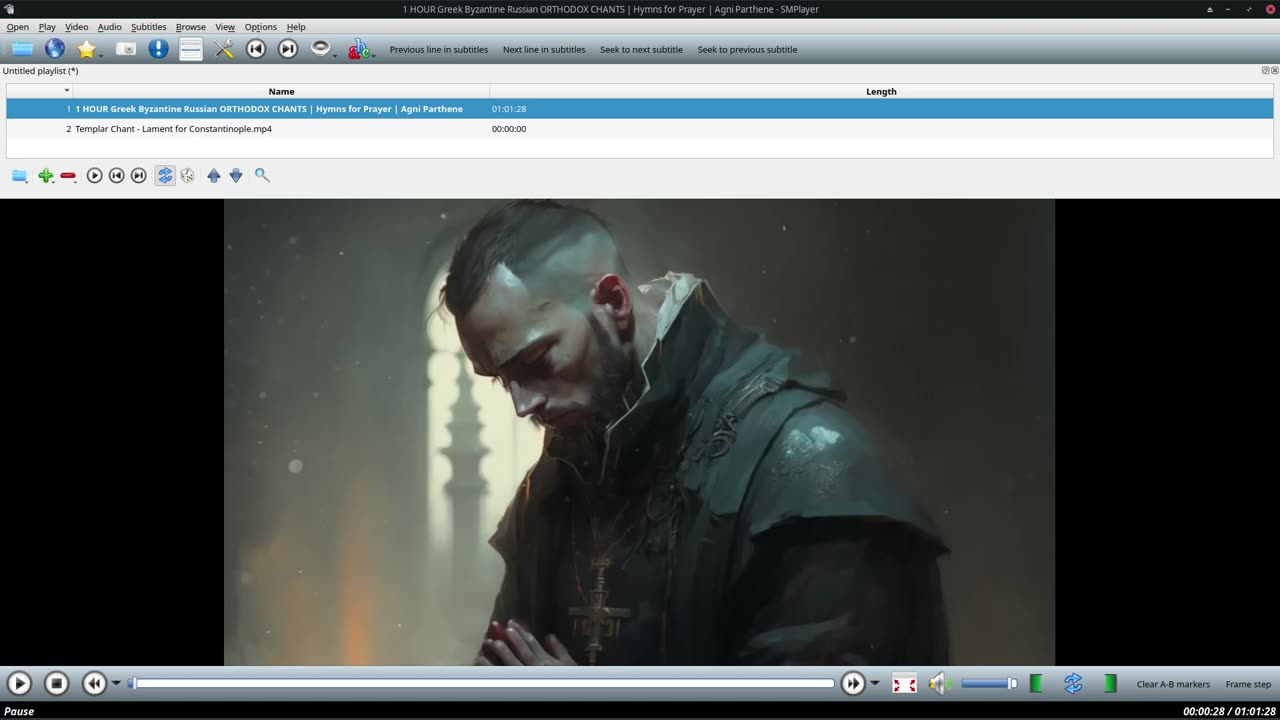Click Previous line in subtitles
The width and height of the screenshot is (1280, 720).
439,50
